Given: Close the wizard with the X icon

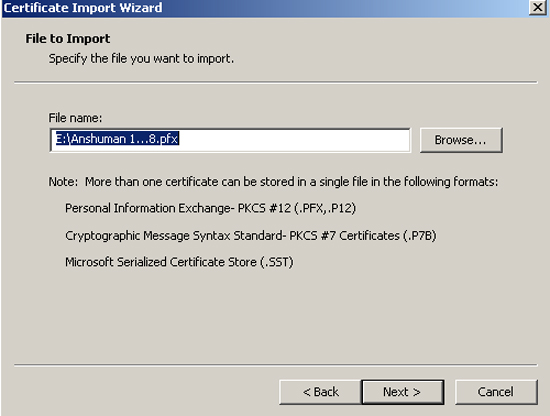Looking at the screenshot, I should pyautogui.click(x=537, y=7).
